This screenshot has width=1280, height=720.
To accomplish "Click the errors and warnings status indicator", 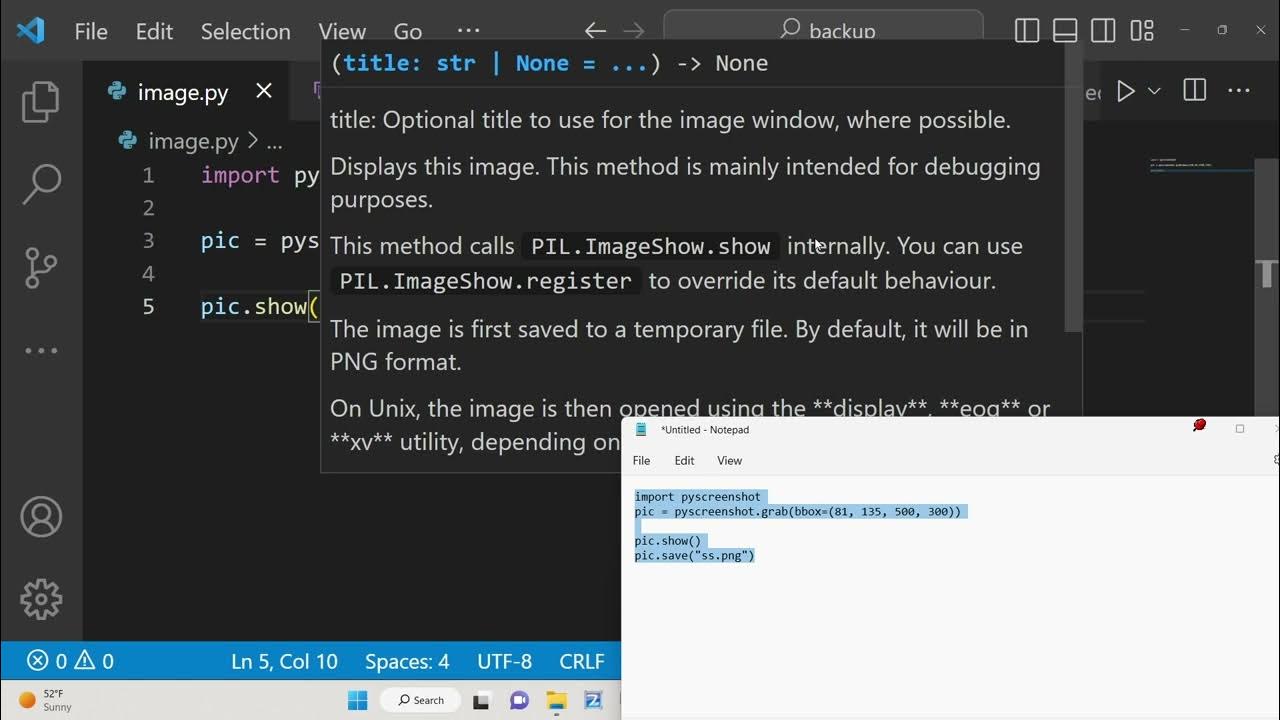I will point(70,662).
